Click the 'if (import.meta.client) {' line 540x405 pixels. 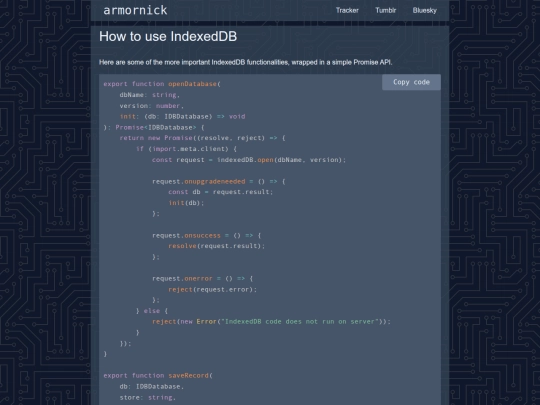pyautogui.click(x=186, y=149)
